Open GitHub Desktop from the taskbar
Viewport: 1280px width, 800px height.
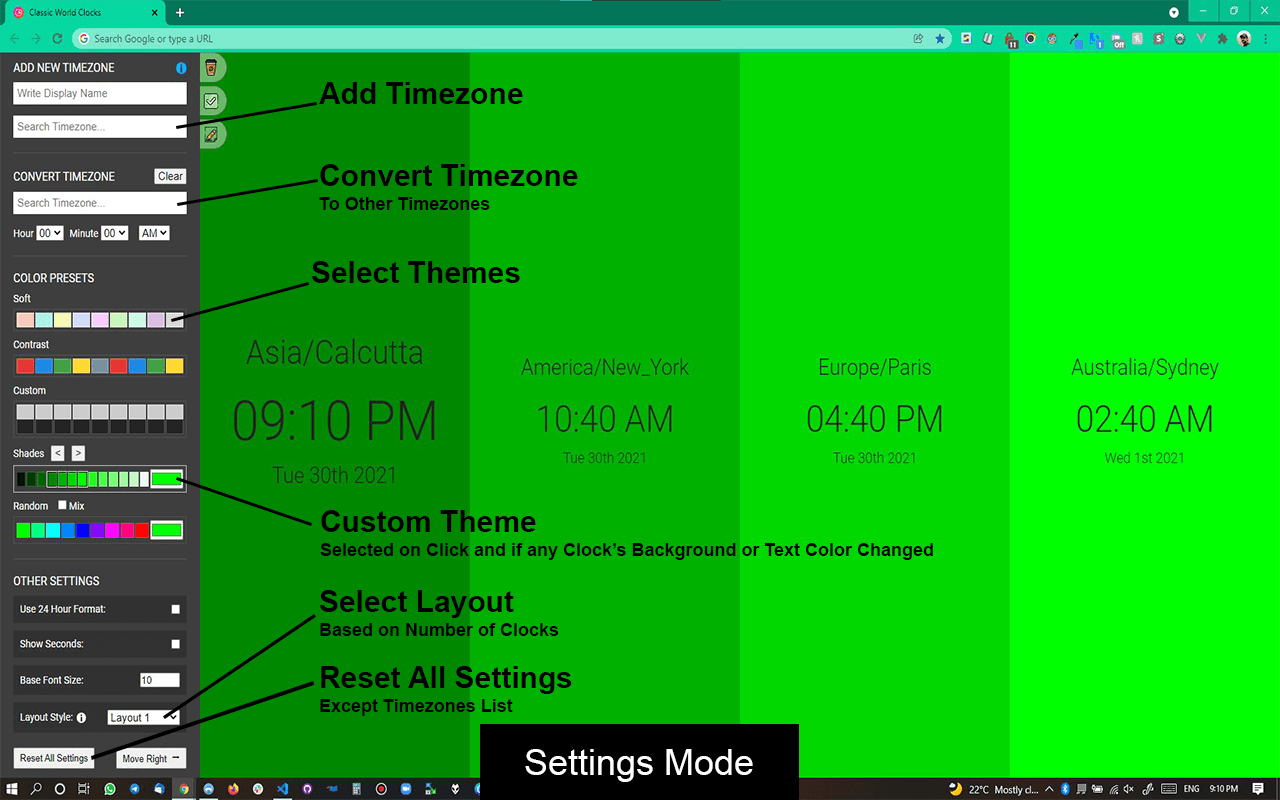tap(307, 789)
